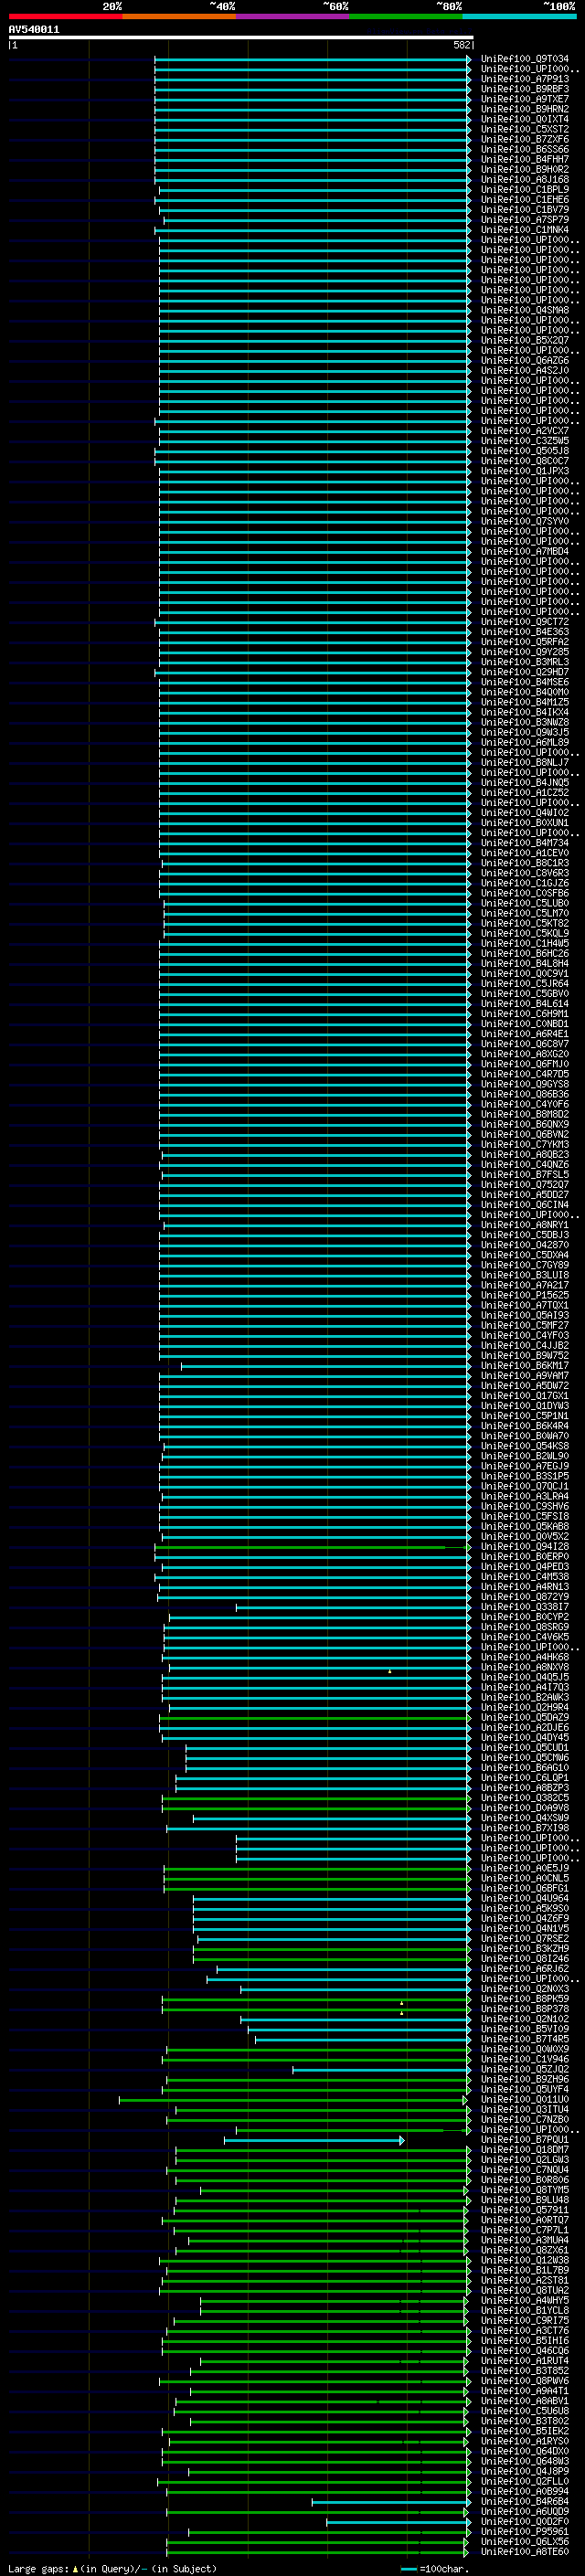
Task: Select the UniRef100_B9HRN2 hit
Action: click(x=524, y=109)
